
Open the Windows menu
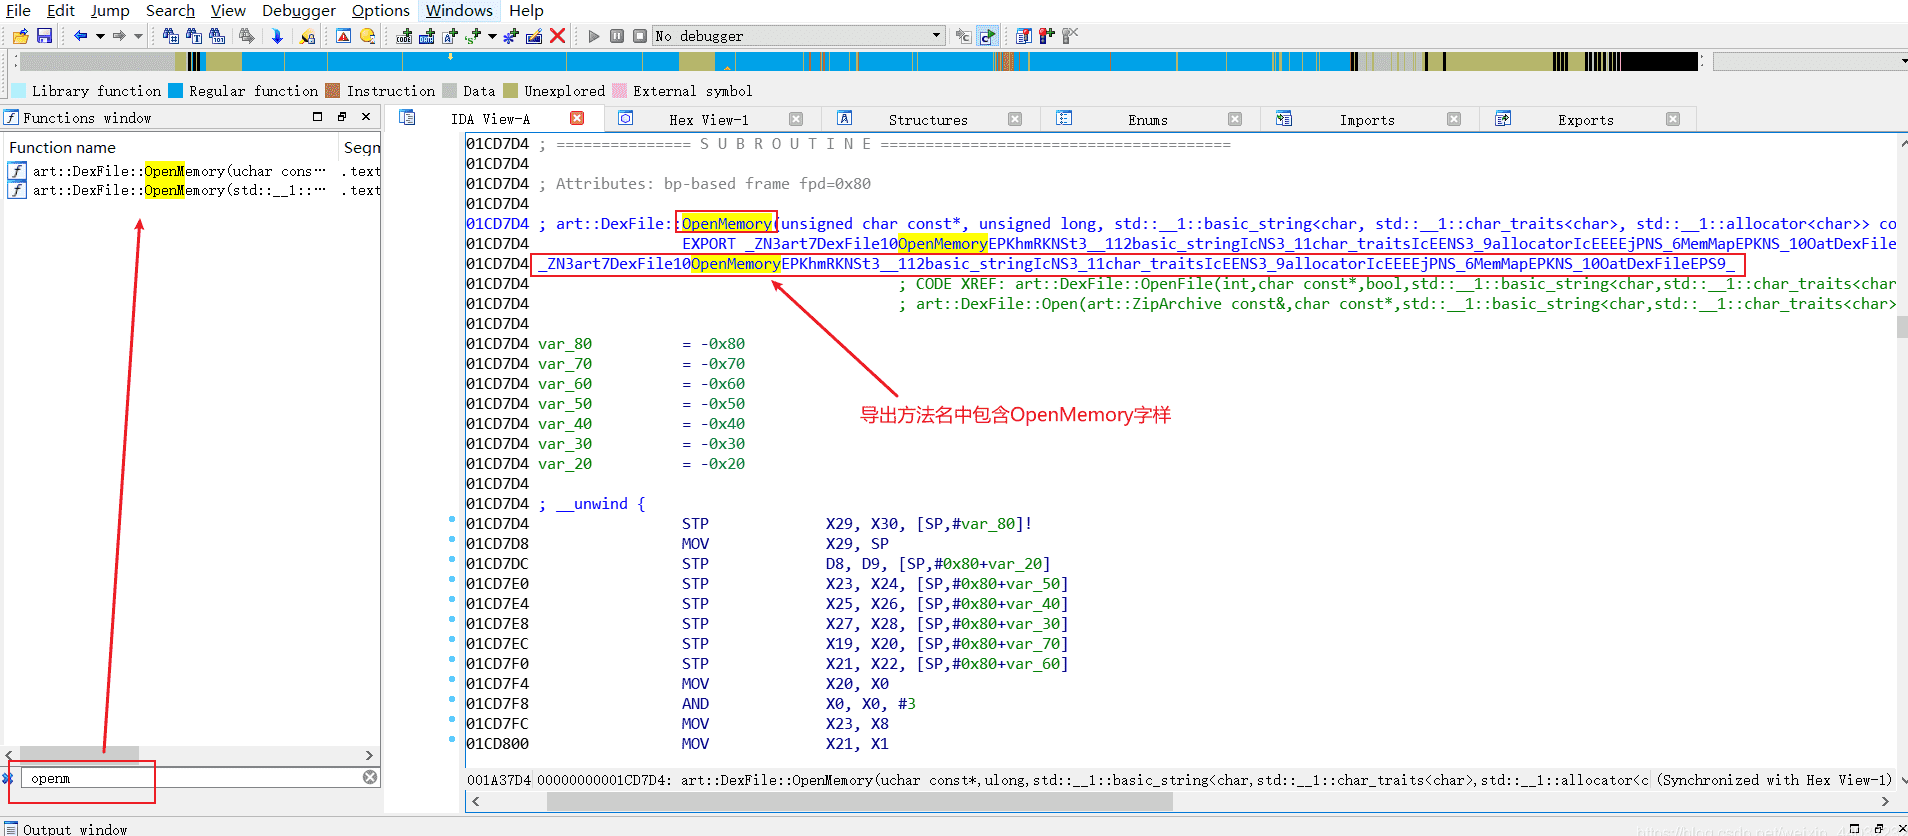pyautogui.click(x=459, y=10)
